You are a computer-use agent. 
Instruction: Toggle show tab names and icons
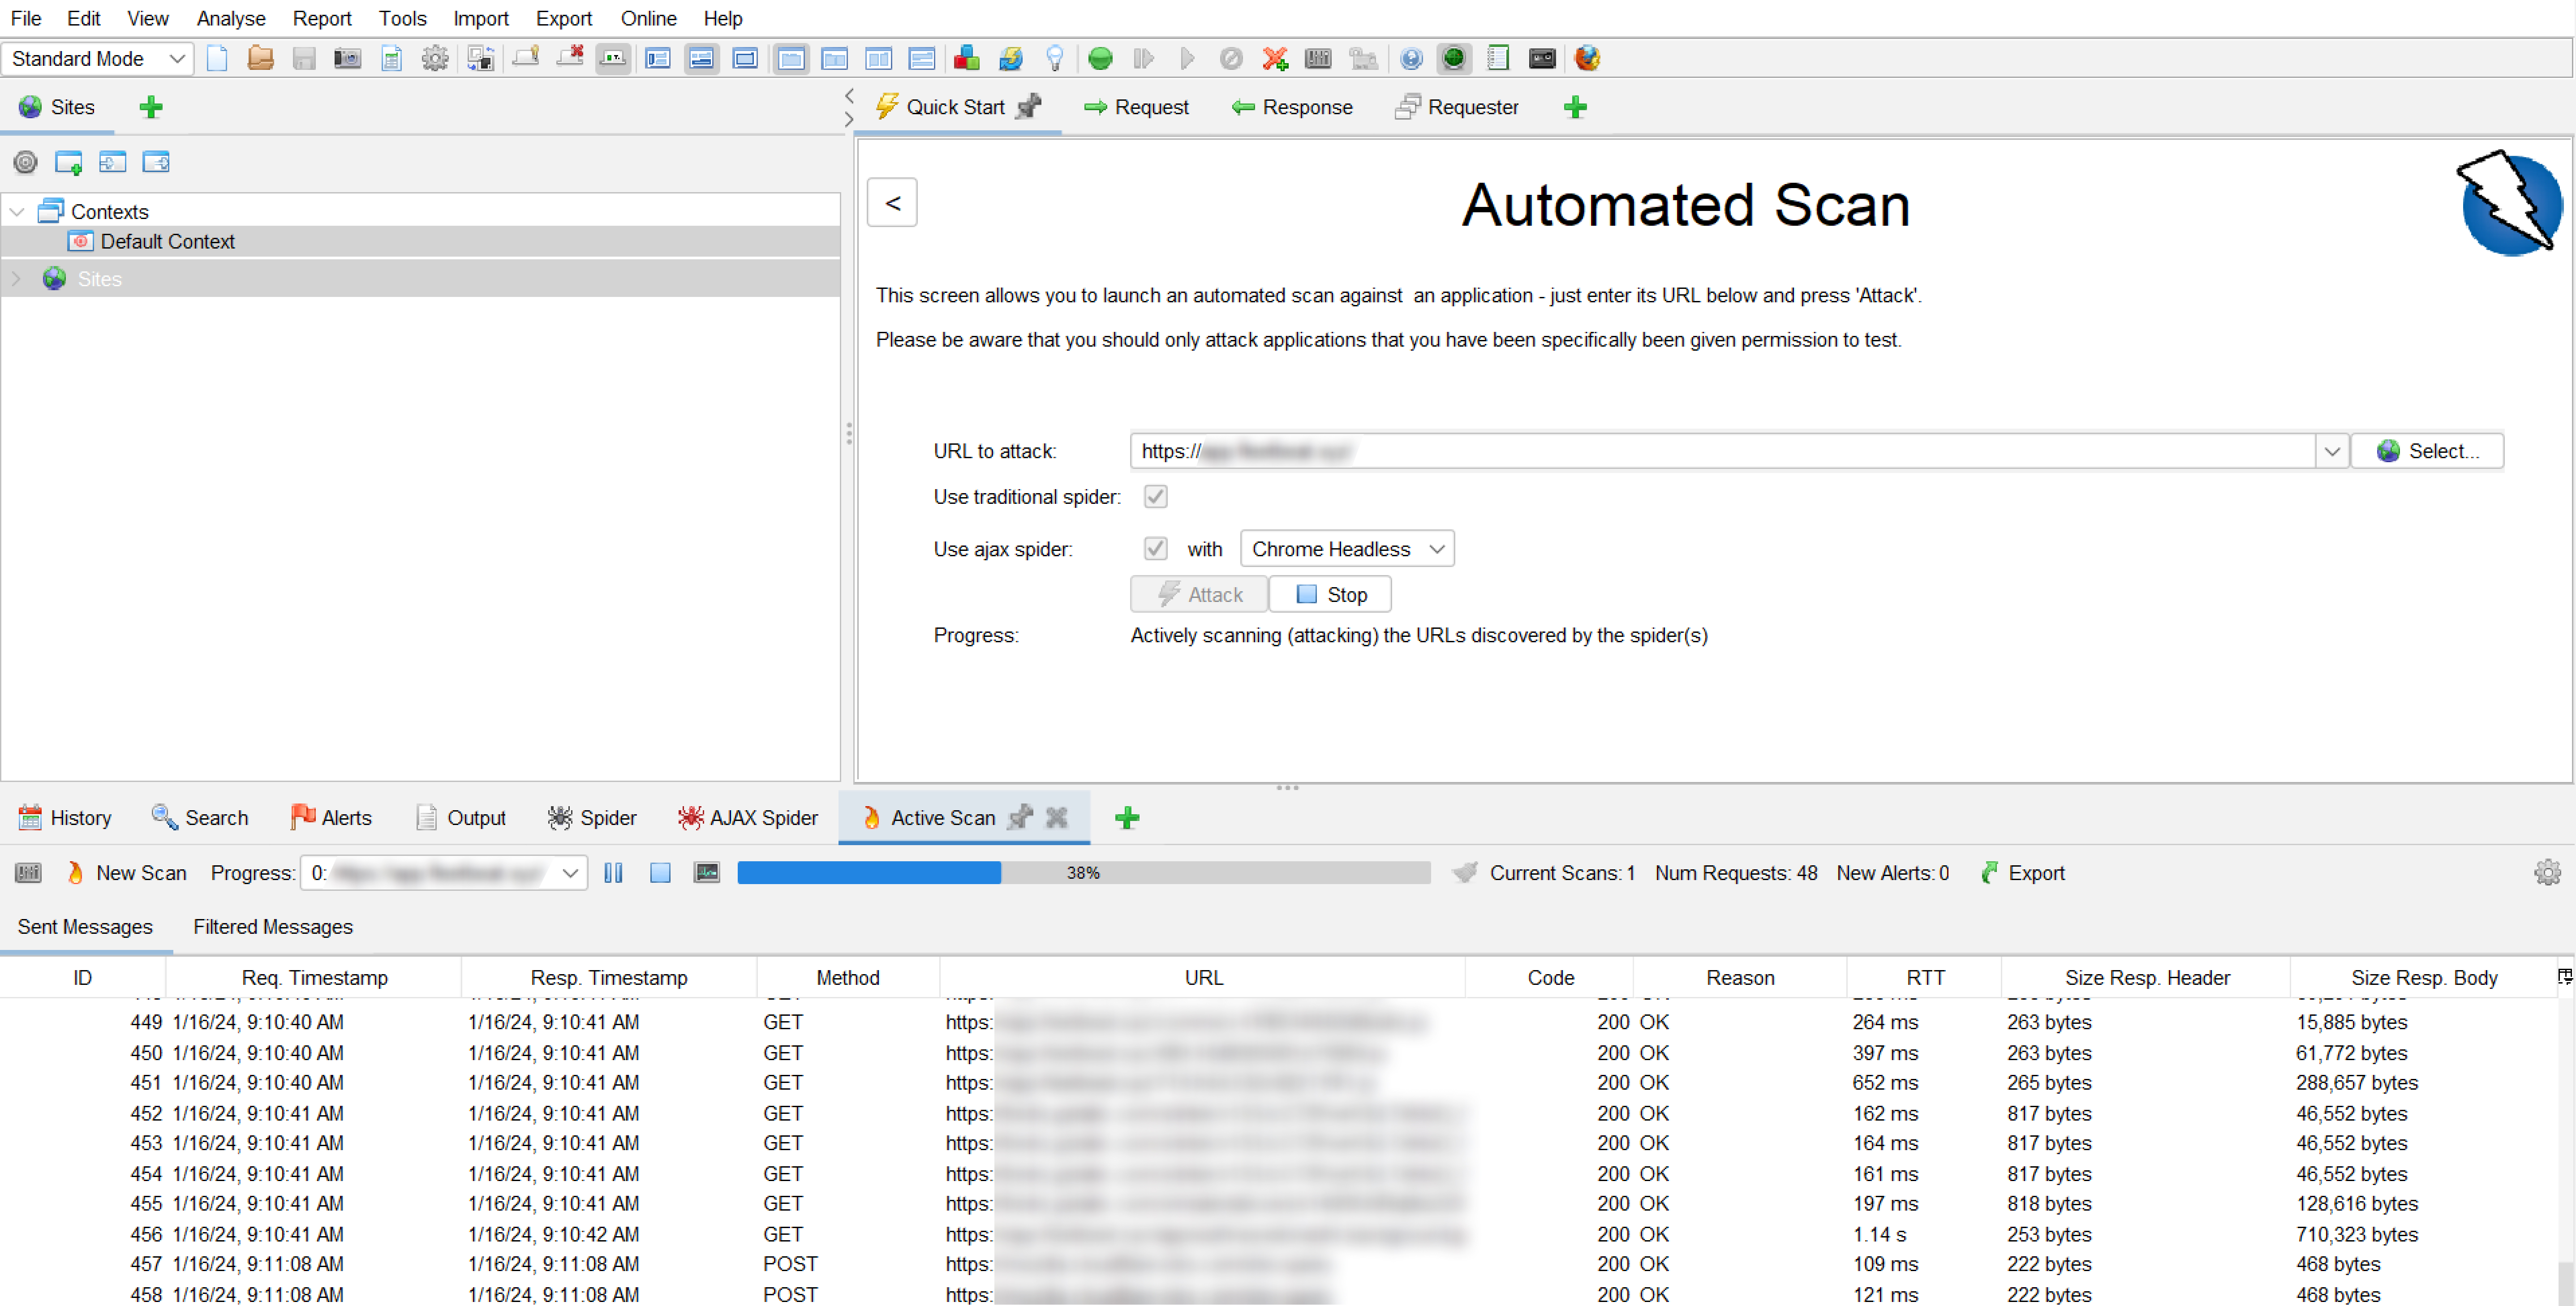click(x=613, y=58)
